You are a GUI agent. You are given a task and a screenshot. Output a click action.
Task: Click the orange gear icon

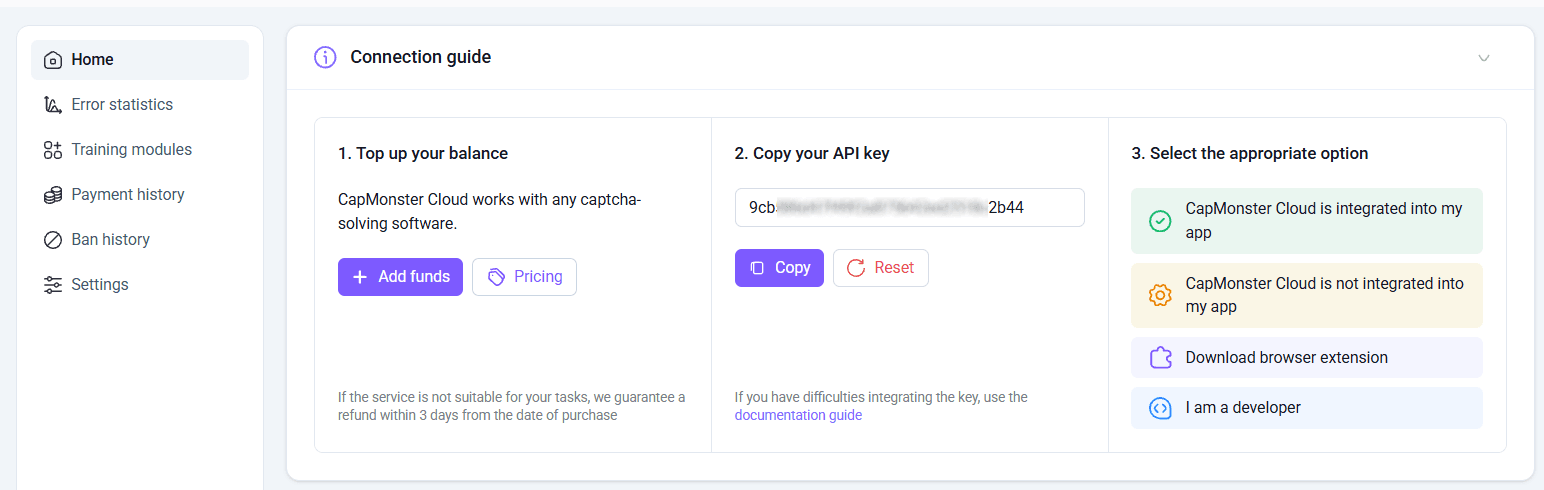coord(1160,295)
